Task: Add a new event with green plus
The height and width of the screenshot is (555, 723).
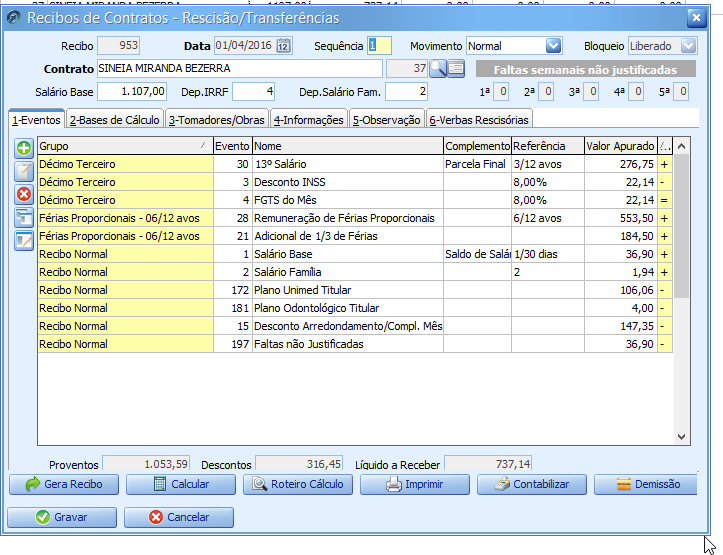Action: point(24,148)
